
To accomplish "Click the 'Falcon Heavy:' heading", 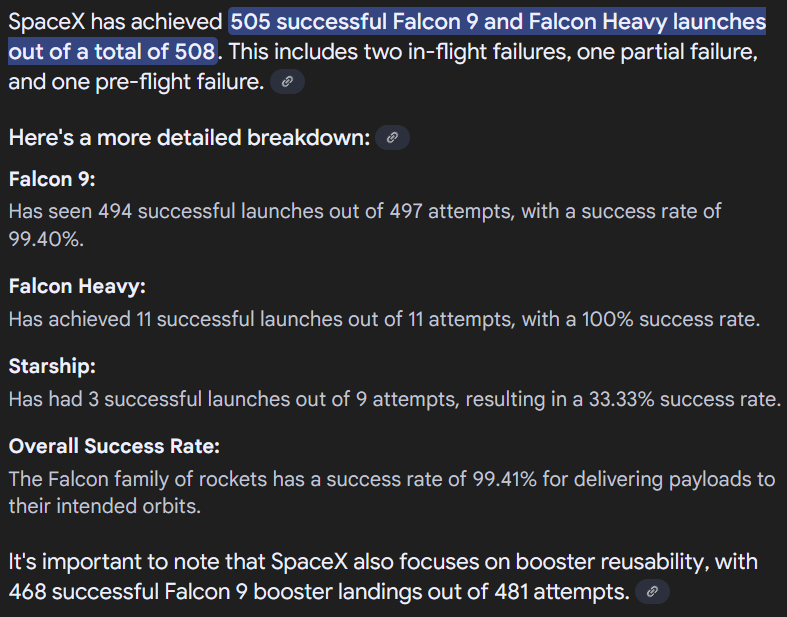I will (x=77, y=286).
